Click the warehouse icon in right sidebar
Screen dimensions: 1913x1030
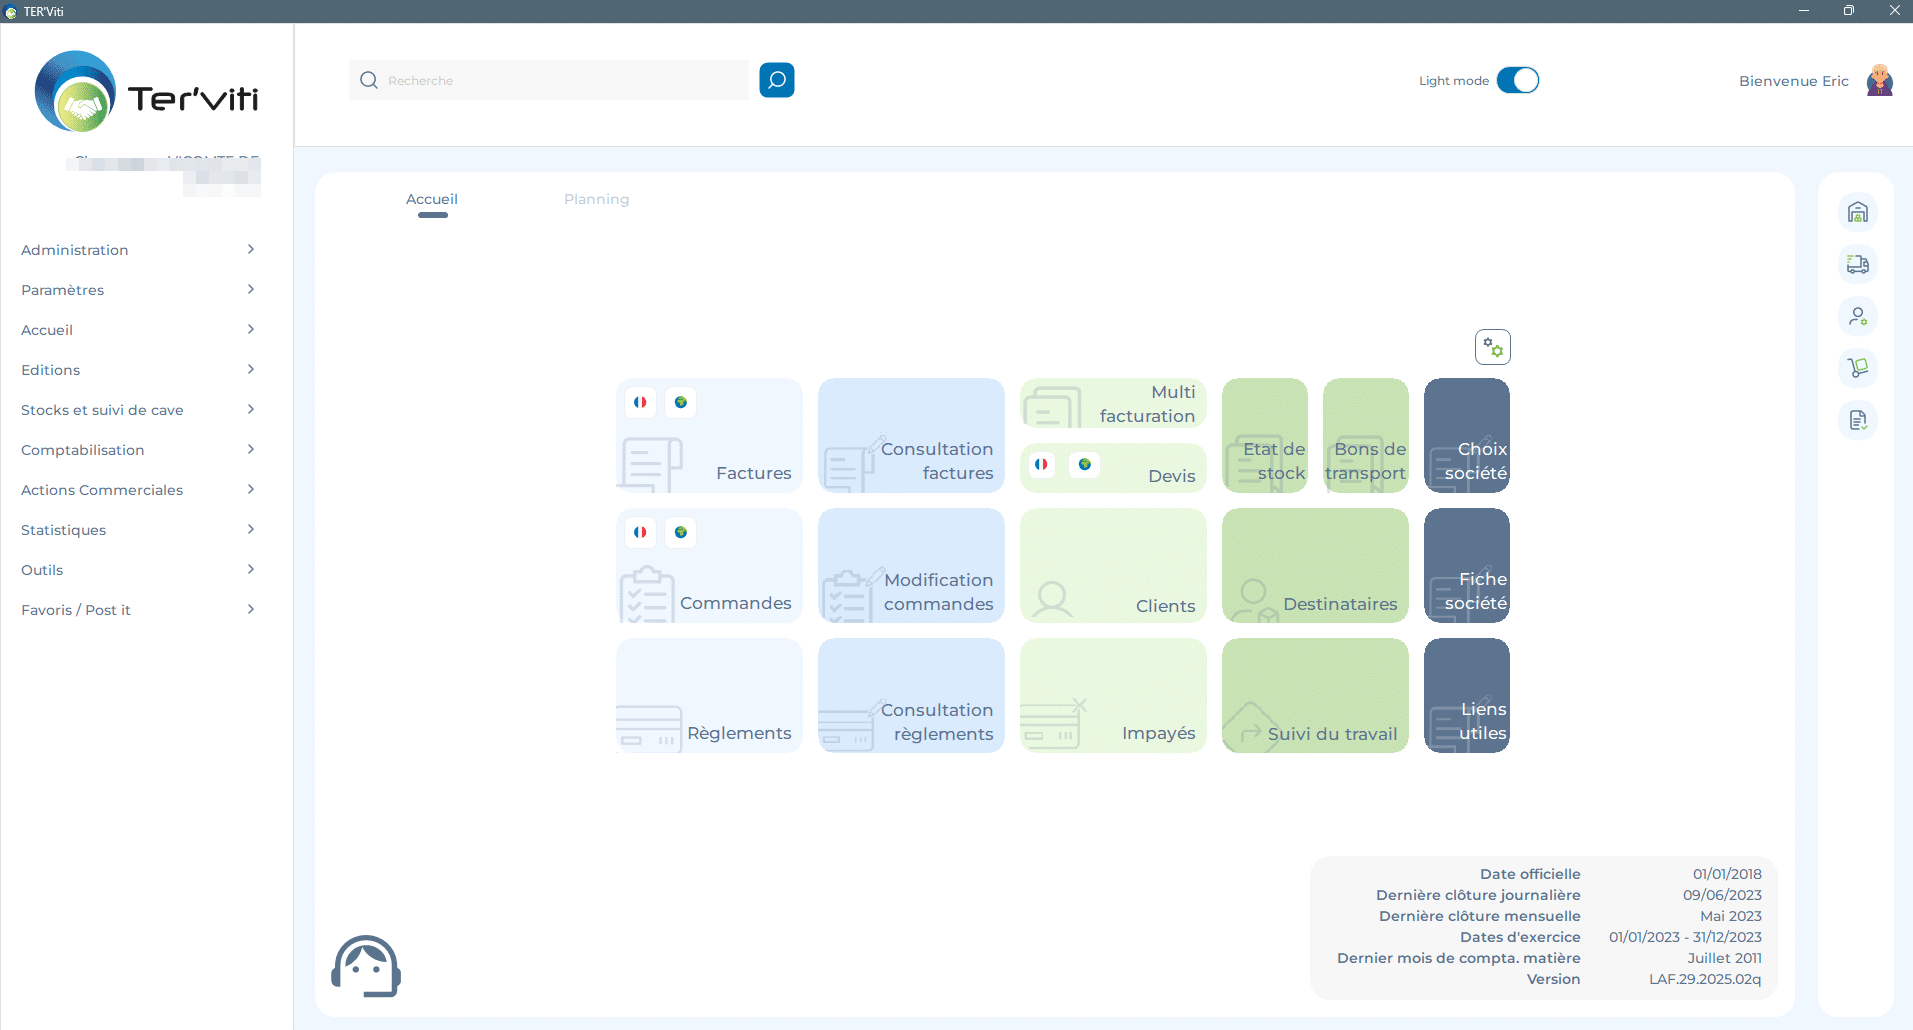click(1857, 212)
